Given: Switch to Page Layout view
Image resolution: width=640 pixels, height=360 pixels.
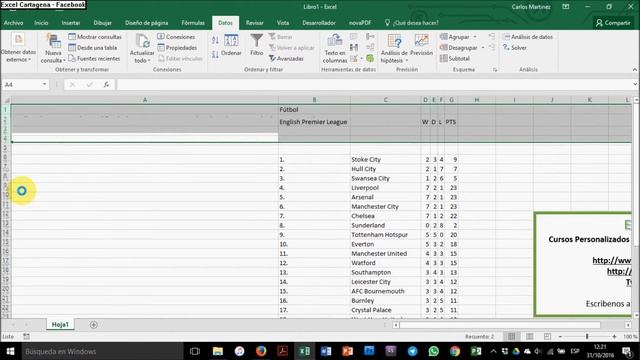Looking at the screenshot, I should pos(529,336).
